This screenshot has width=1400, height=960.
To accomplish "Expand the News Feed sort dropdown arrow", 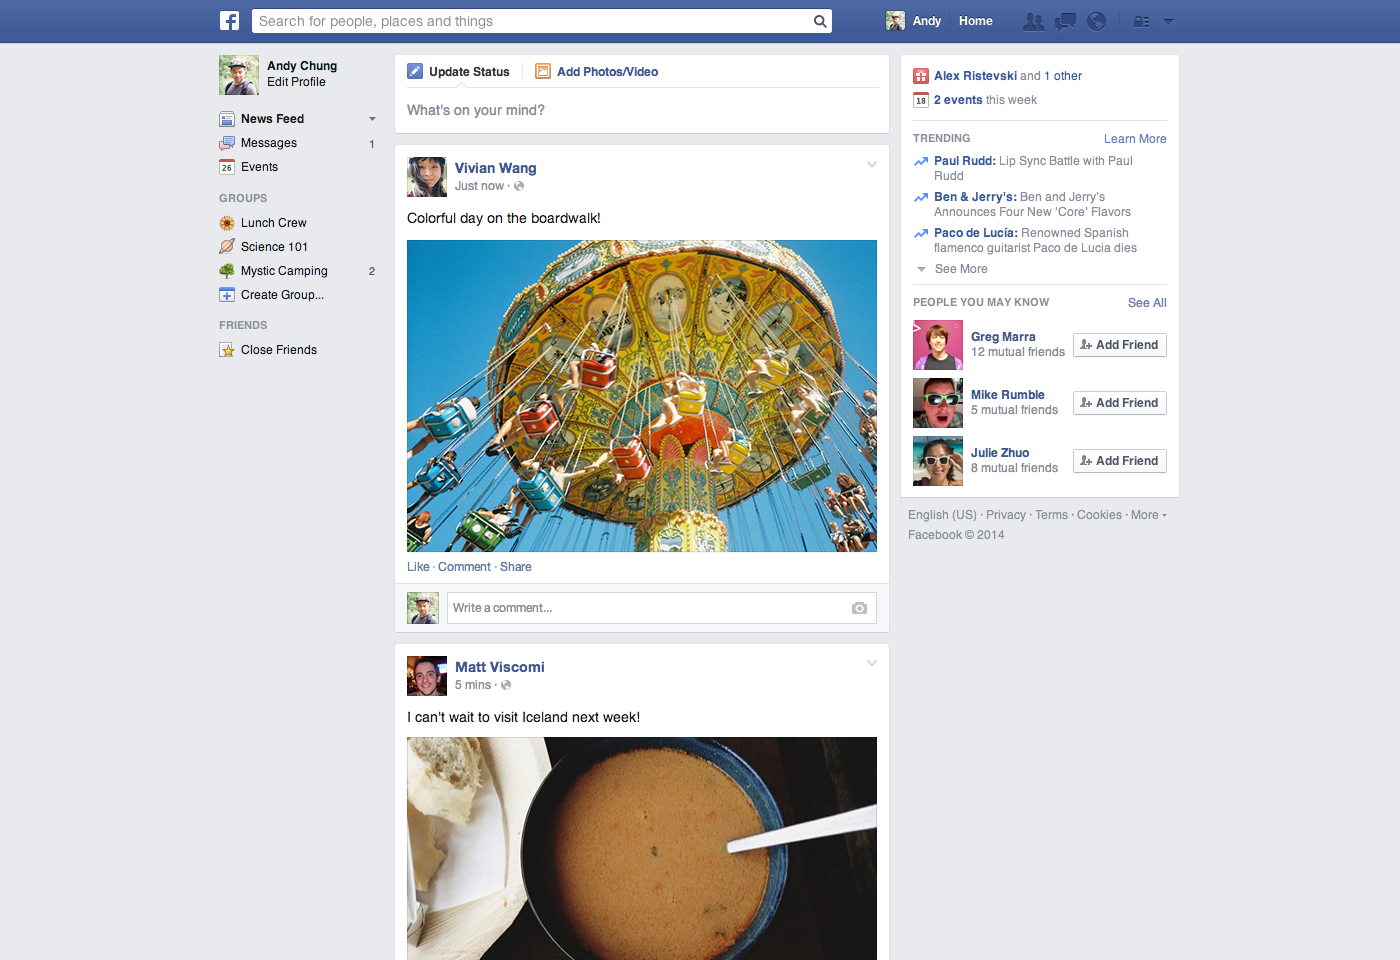I will 372,119.
